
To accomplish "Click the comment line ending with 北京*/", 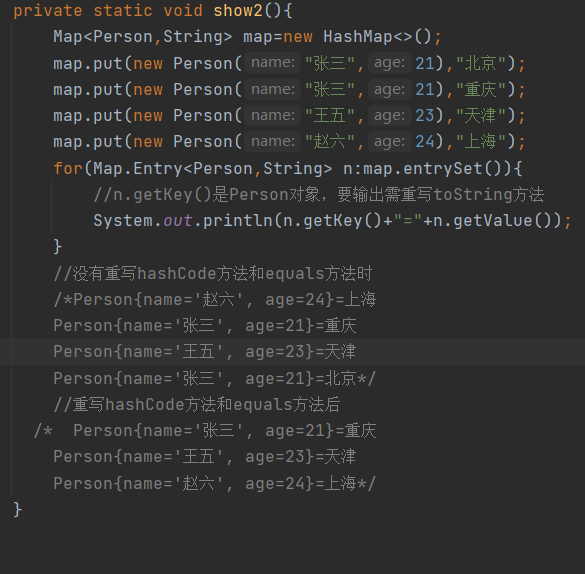I will pyautogui.click(x=215, y=378).
